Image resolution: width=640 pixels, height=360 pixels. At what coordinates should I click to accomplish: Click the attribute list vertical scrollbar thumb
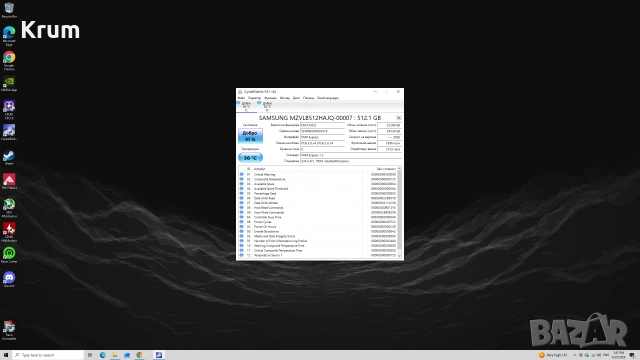[399, 210]
